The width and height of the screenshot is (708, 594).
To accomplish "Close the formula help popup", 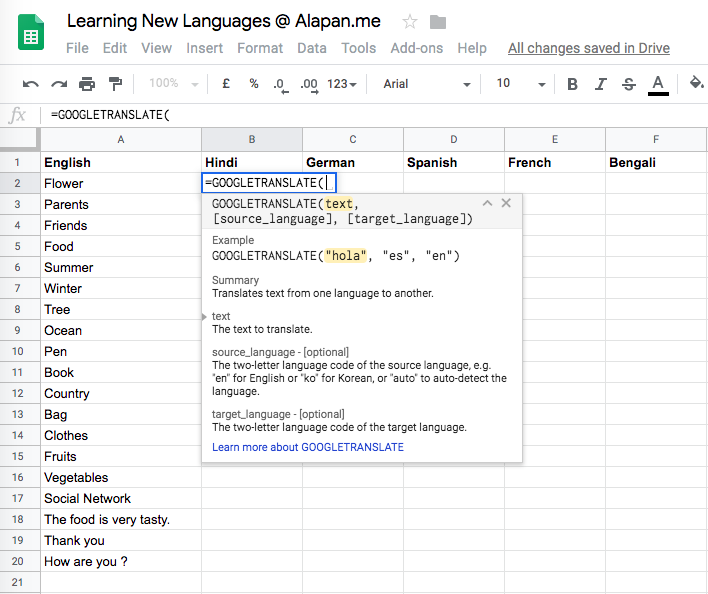I will coord(506,203).
